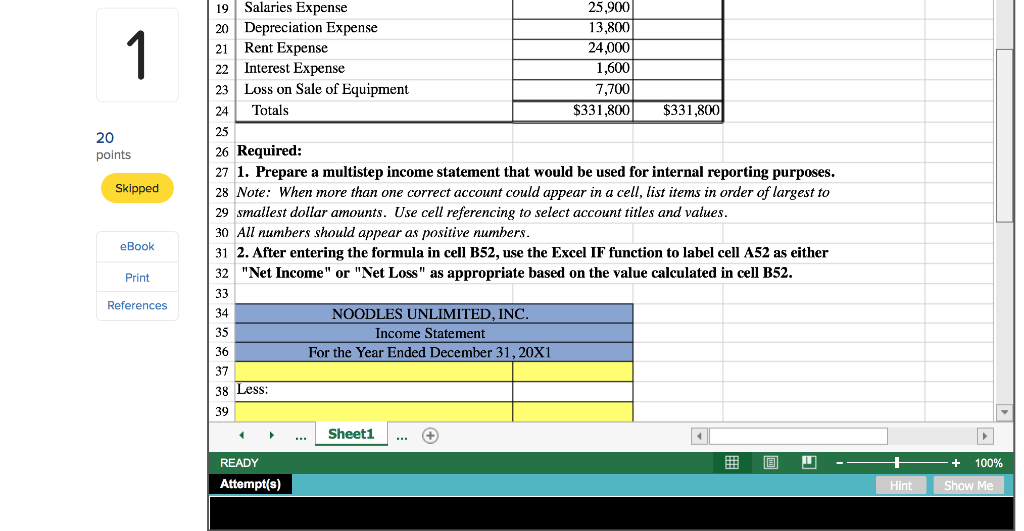The image size is (1024, 531).
Task: Open ellipsis after Sheet1 tab
Action: (402, 436)
